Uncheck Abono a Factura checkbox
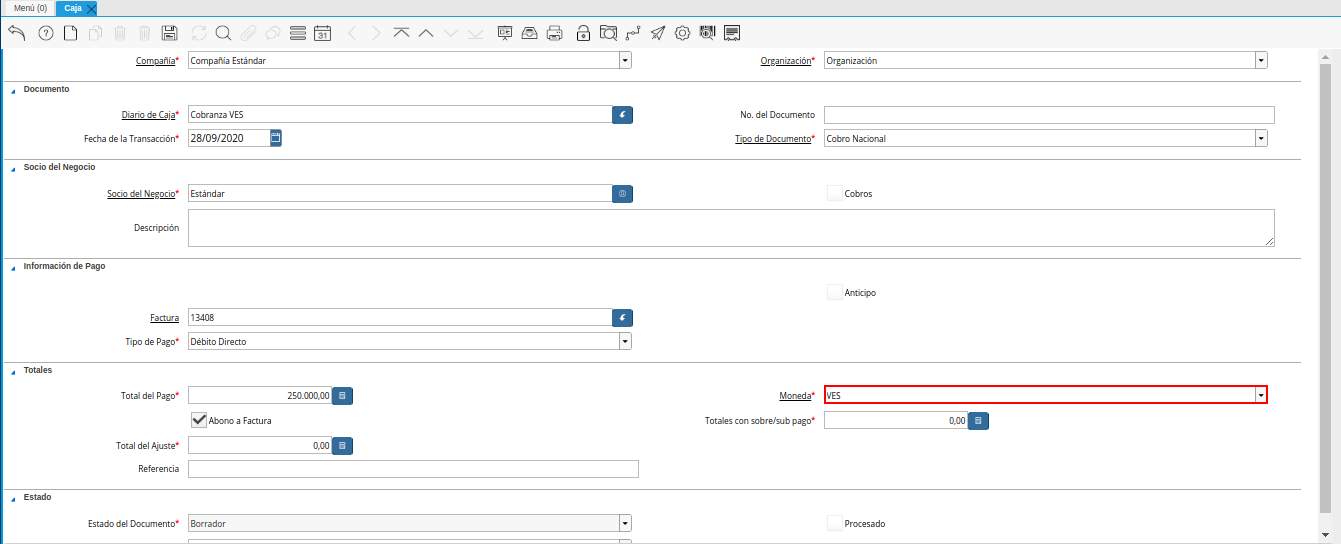This screenshot has width=1341, height=544. tap(199, 420)
